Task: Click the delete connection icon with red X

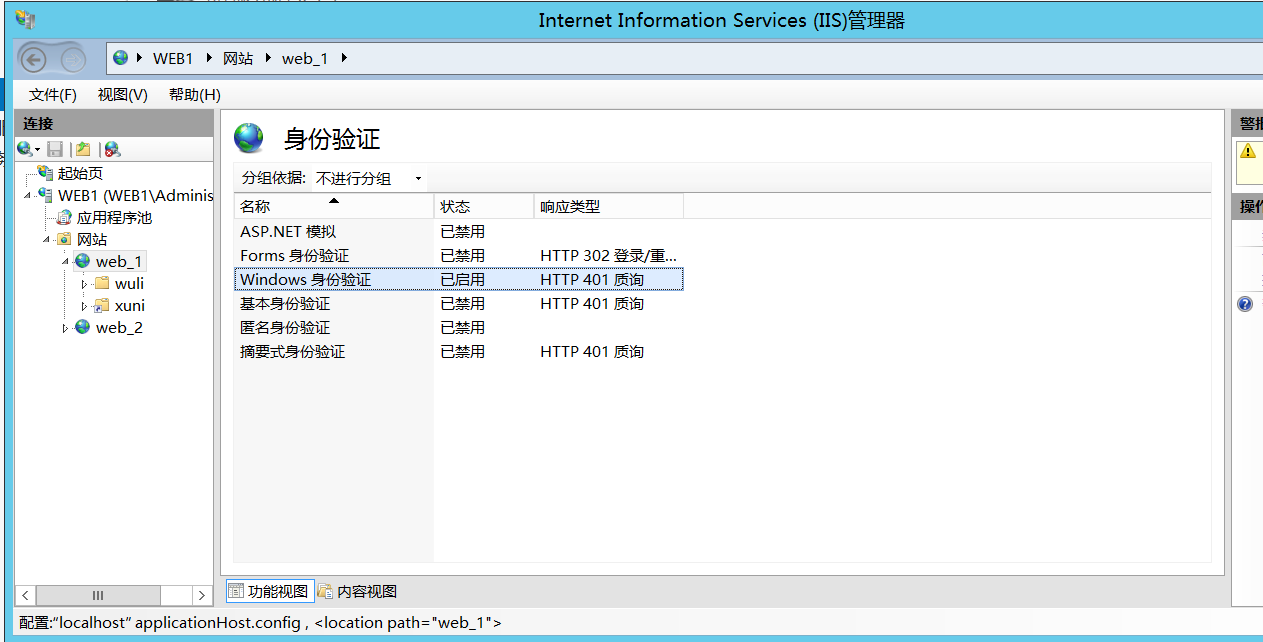Action: click(112, 149)
